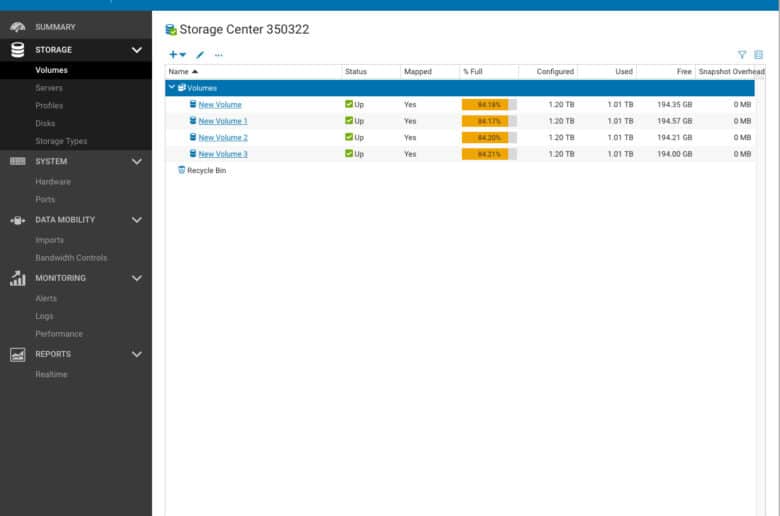Open the New Volume 2 link

coord(223,137)
